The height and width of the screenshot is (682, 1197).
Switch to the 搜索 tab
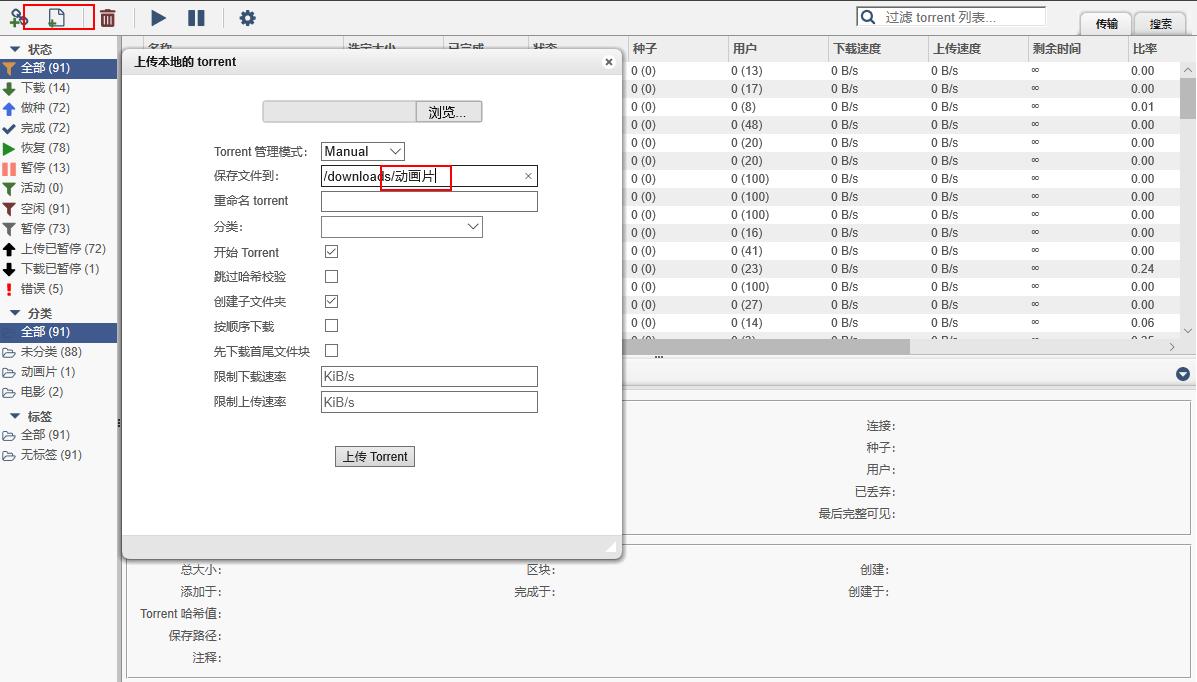[1160, 24]
